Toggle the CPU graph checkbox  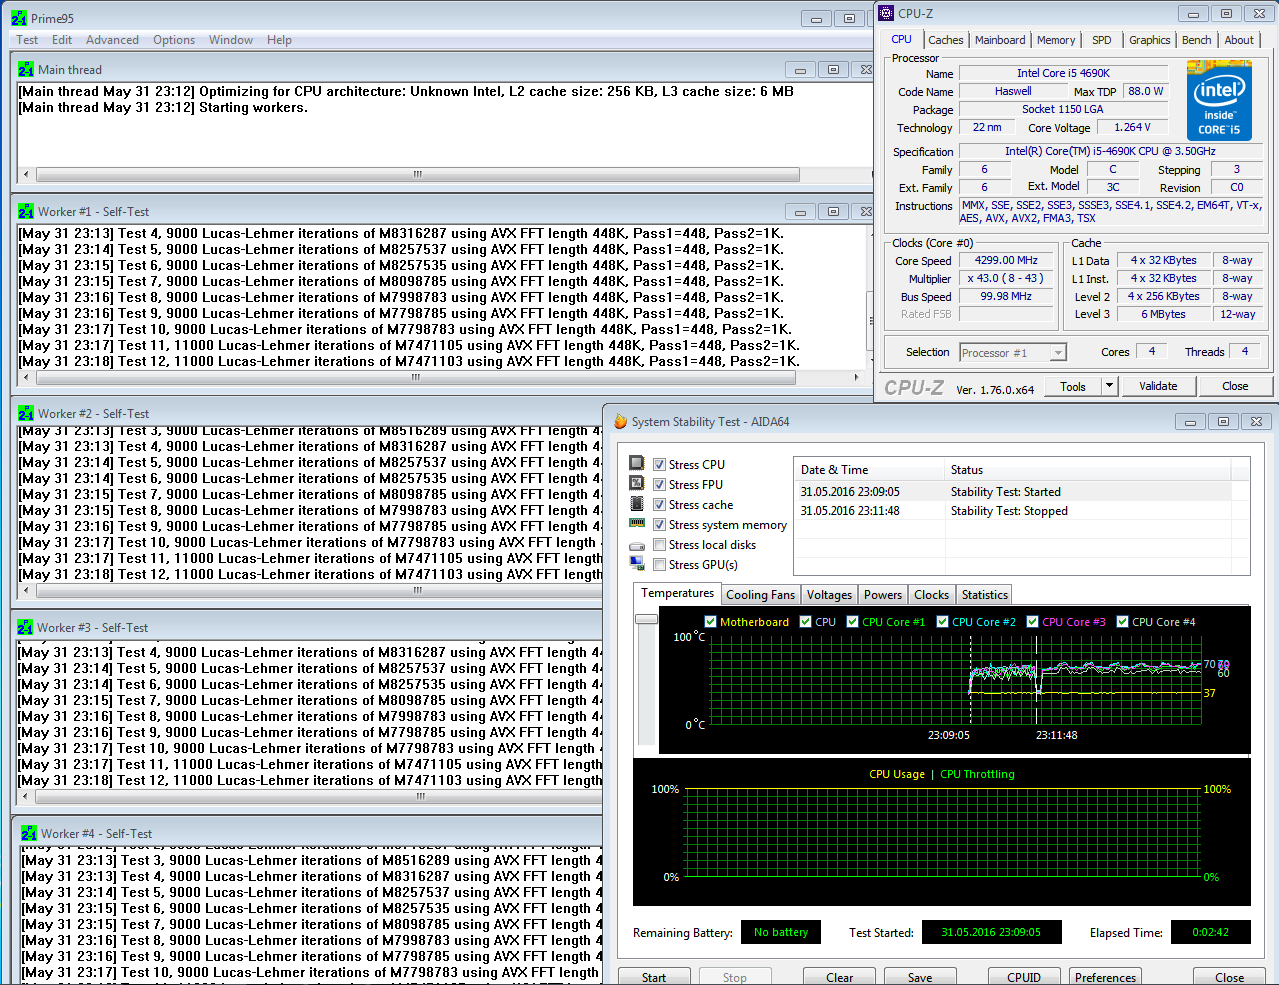pyautogui.click(x=805, y=621)
